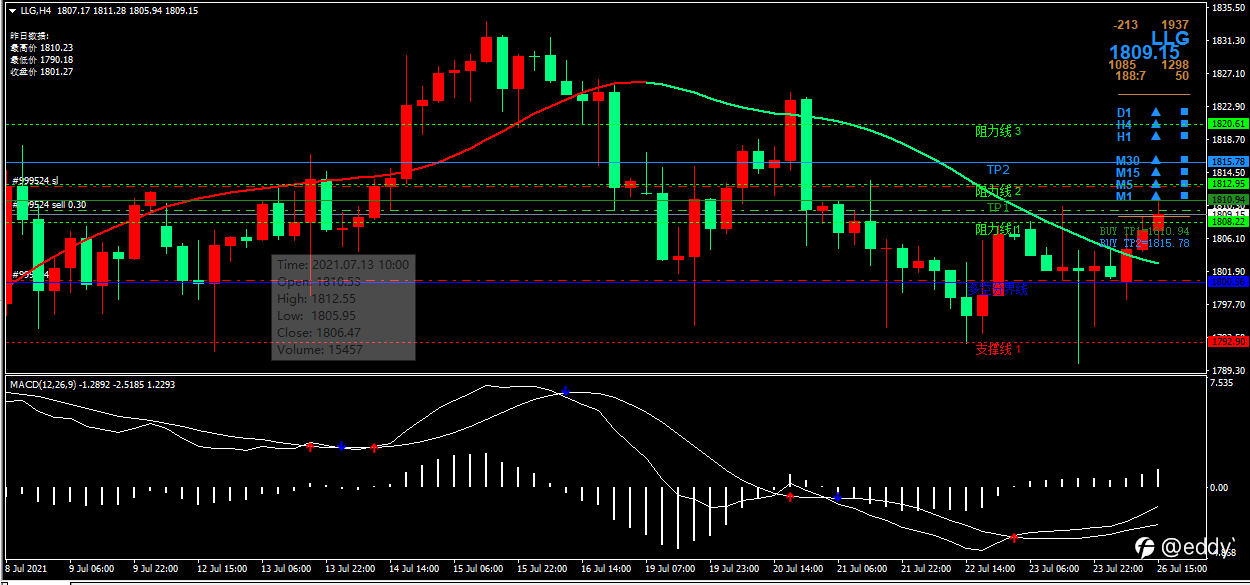Click the M30 trend up-arrow indicator
The width and height of the screenshot is (1250, 585).
point(1155,160)
